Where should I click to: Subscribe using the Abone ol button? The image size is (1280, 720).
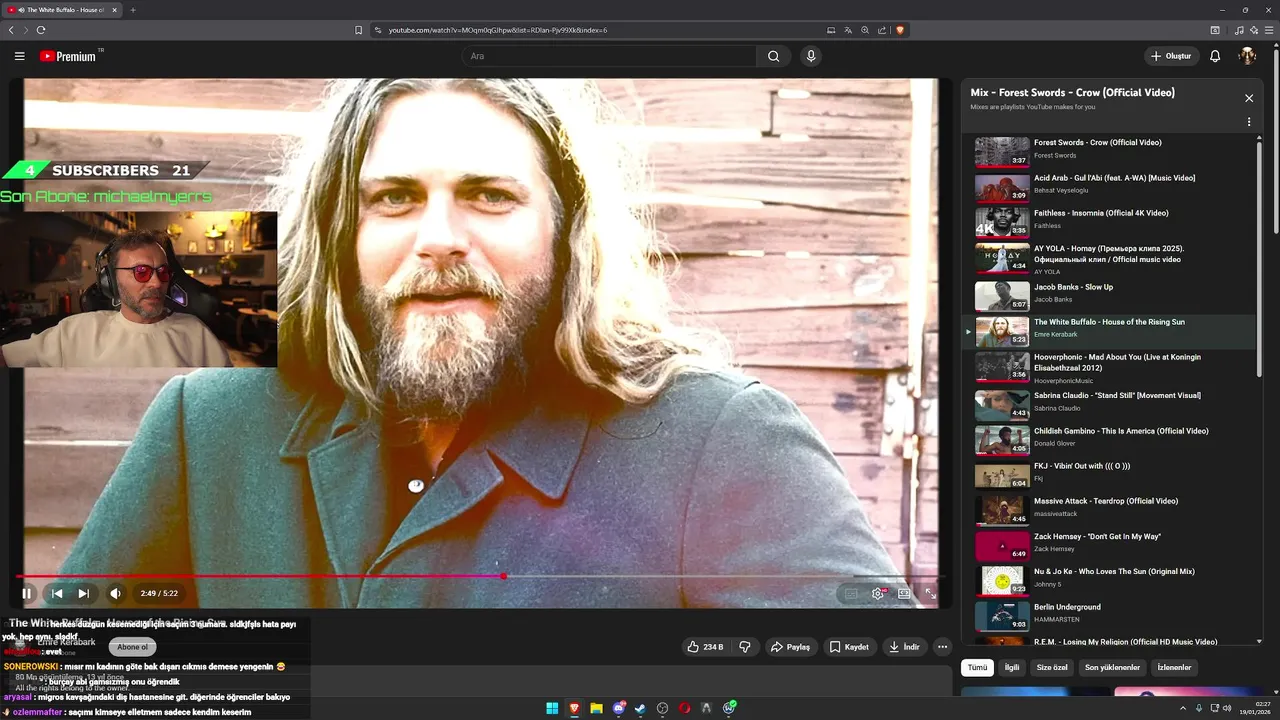click(132, 647)
